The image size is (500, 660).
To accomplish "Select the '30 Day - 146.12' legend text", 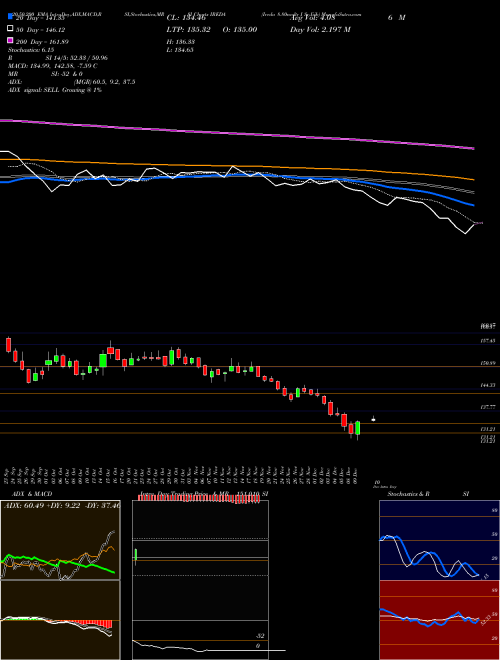I will click(41, 30).
